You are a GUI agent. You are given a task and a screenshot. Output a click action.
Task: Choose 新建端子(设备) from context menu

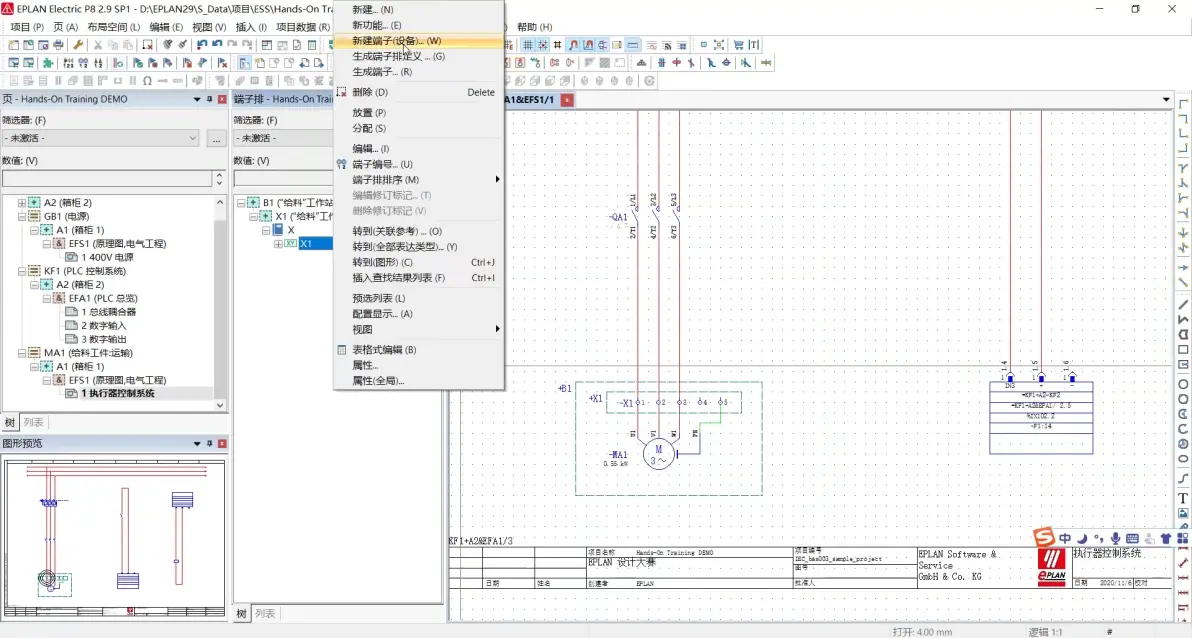pyautogui.click(x=396, y=41)
